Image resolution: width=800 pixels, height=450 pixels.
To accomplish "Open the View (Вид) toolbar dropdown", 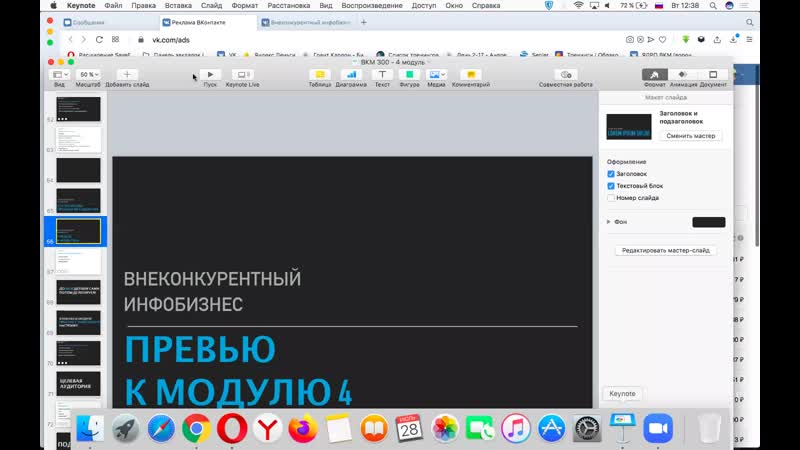I will [60, 74].
